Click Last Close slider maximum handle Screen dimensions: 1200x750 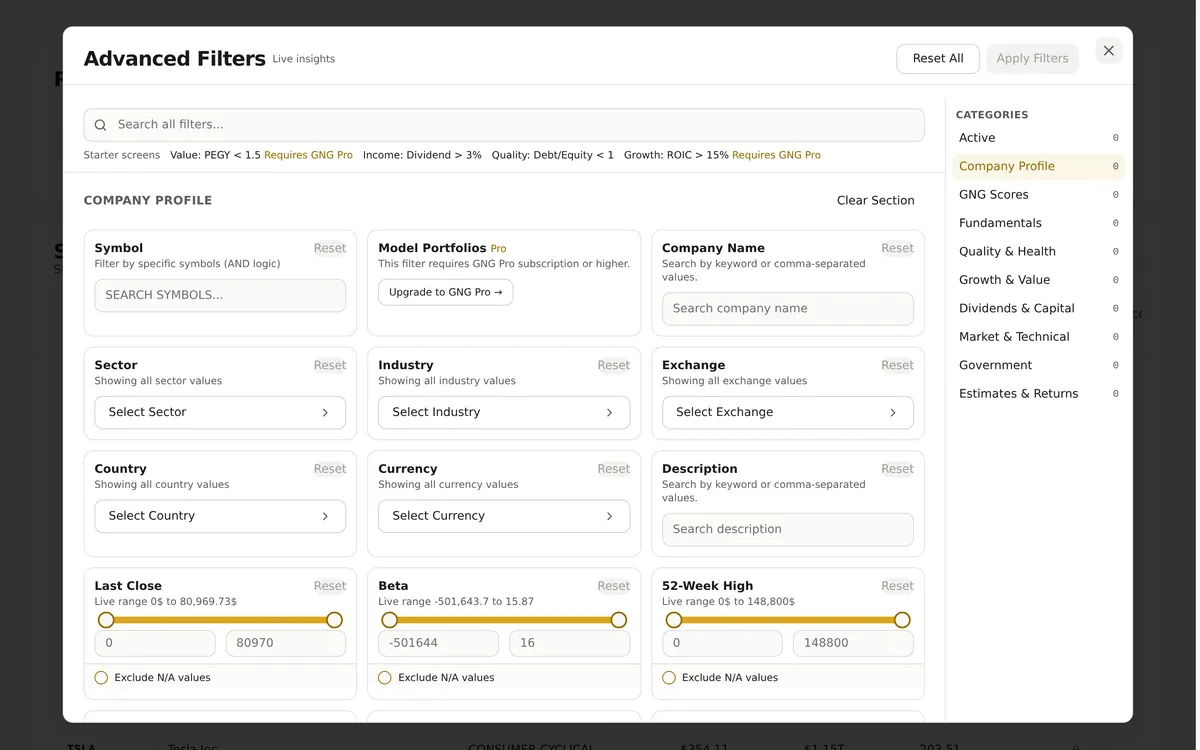[335, 620]
